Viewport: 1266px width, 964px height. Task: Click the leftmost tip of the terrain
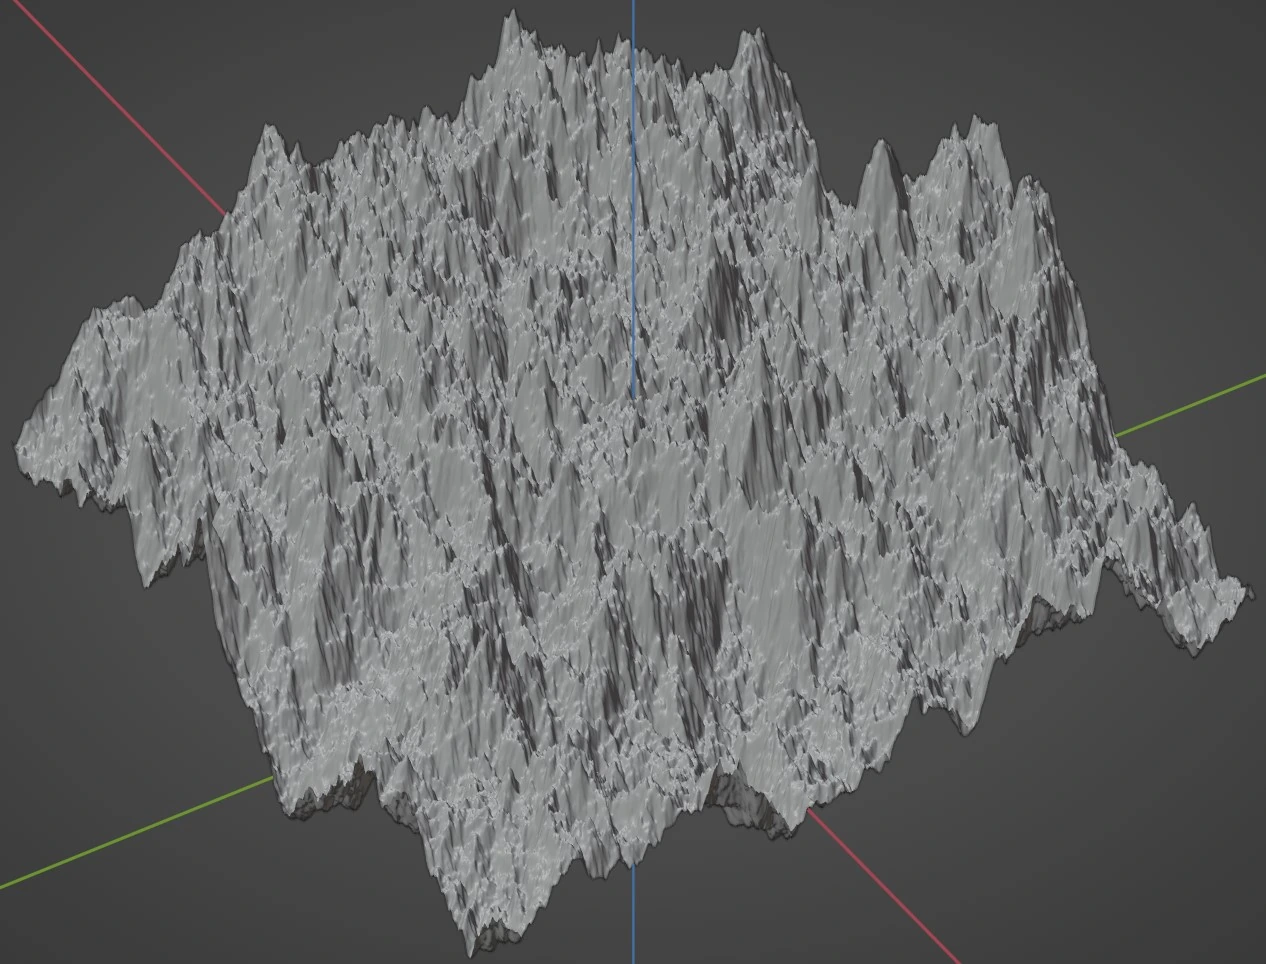point(20,440)
